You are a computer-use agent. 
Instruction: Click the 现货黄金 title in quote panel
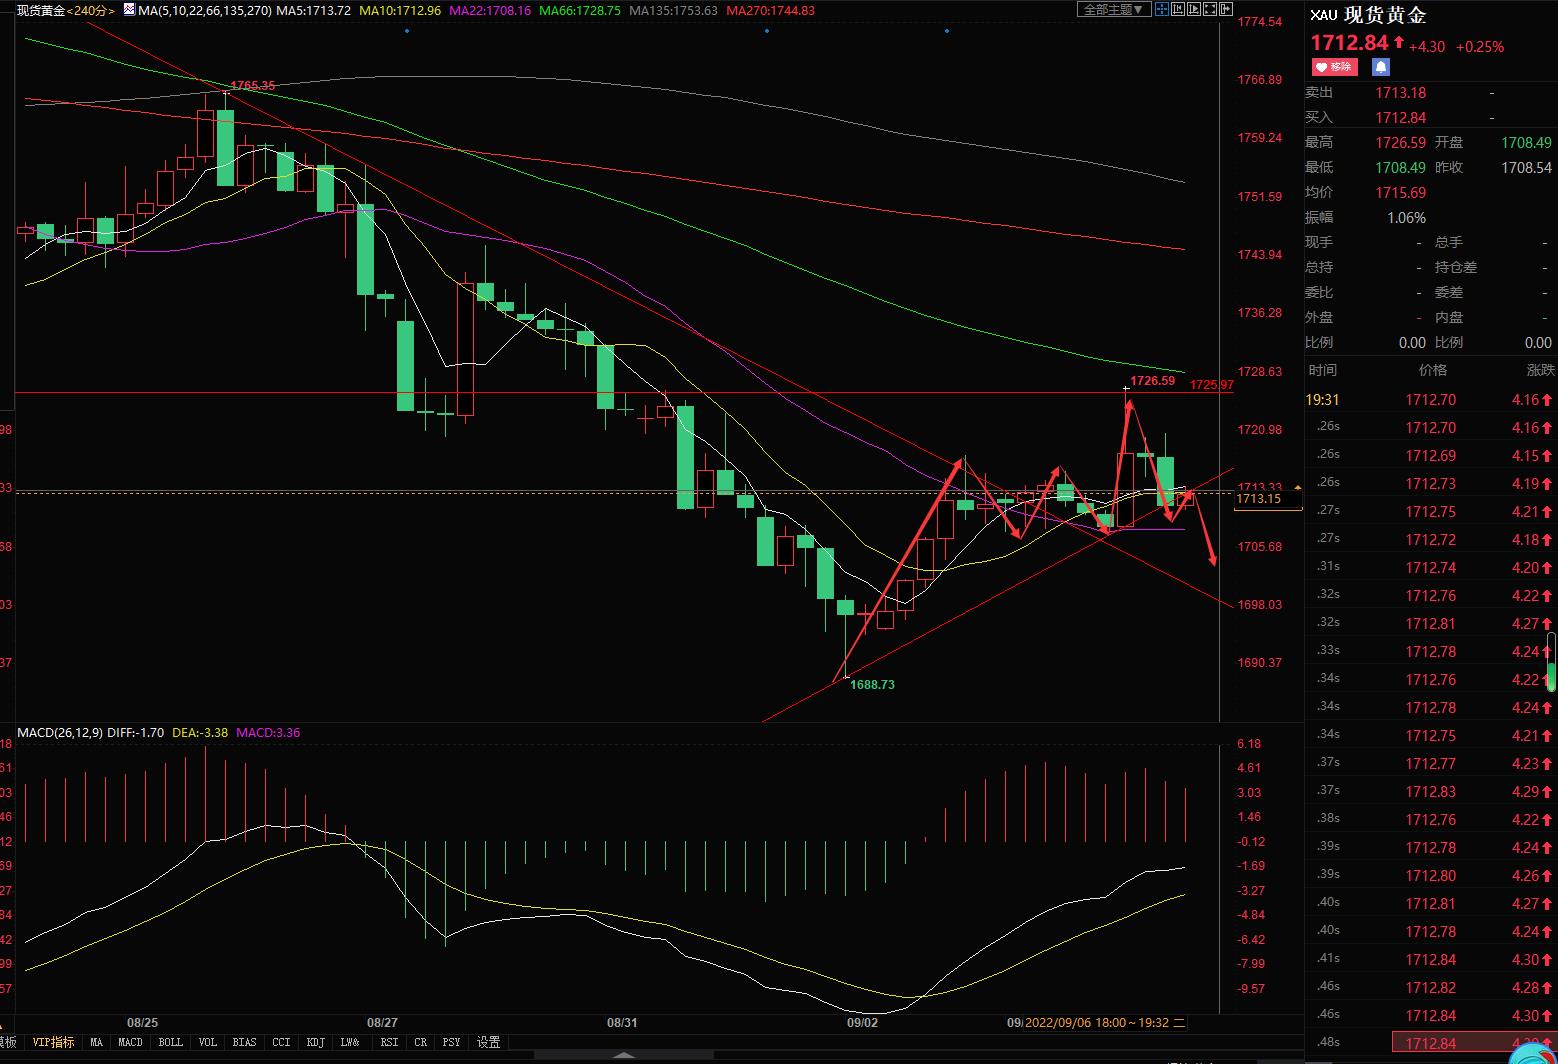(x=1385, y=15)
